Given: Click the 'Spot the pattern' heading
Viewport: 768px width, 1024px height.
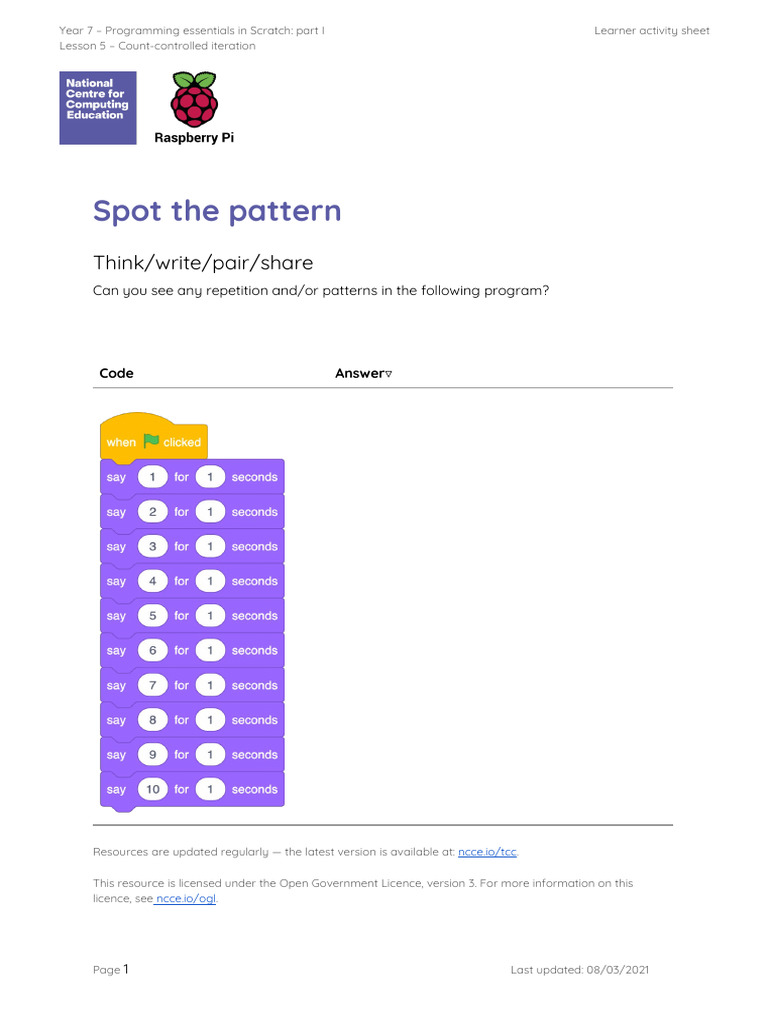Looking at the screenshot, I should 217,212.
